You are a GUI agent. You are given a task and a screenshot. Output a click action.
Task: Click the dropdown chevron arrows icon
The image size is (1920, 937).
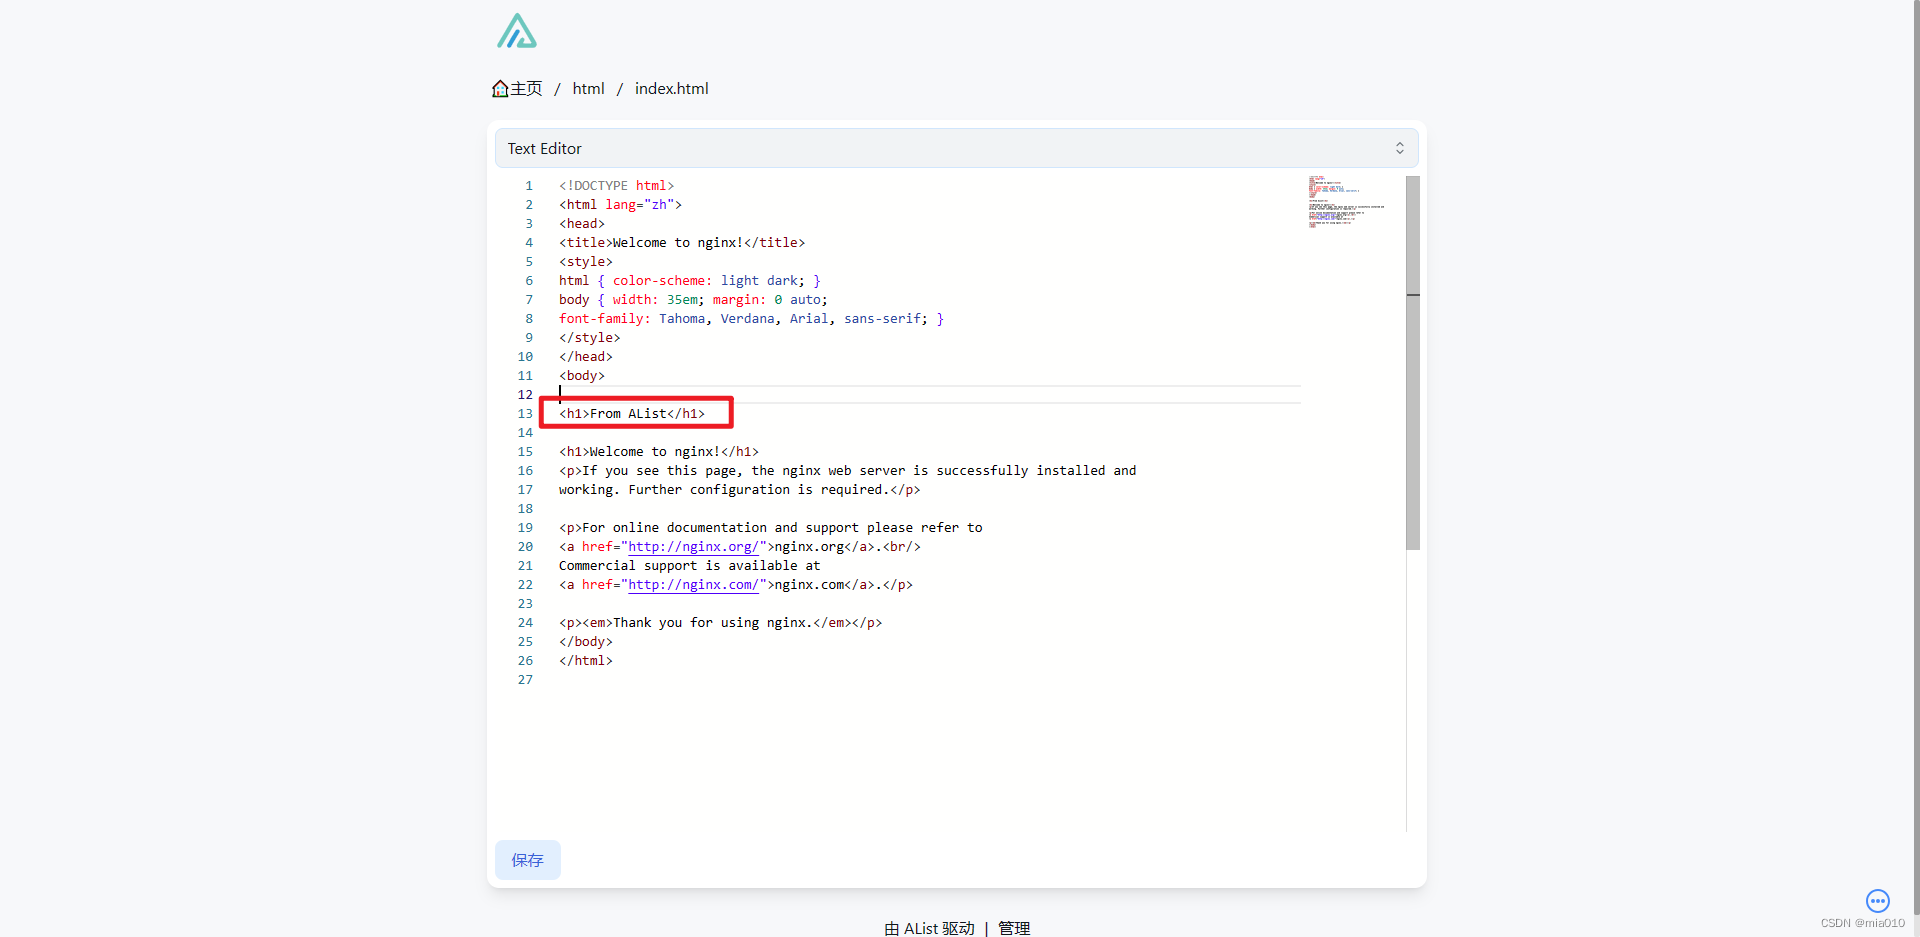click(1399, 148)
